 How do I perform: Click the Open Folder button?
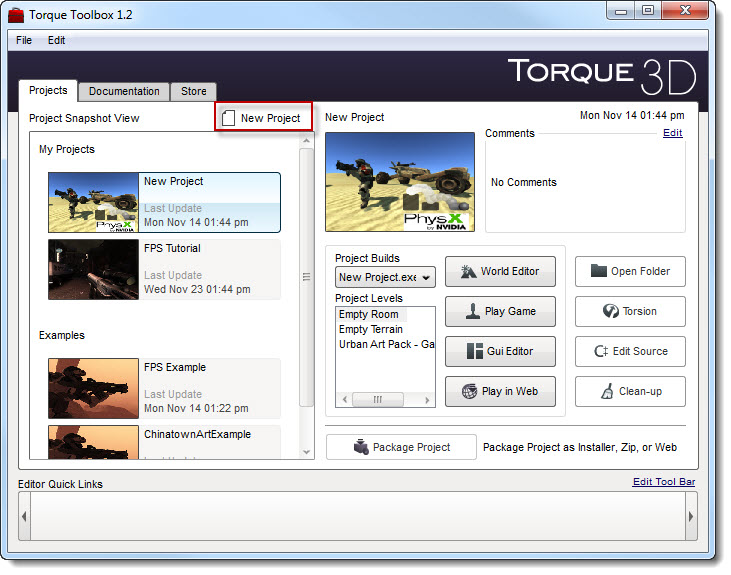point(630,271)
